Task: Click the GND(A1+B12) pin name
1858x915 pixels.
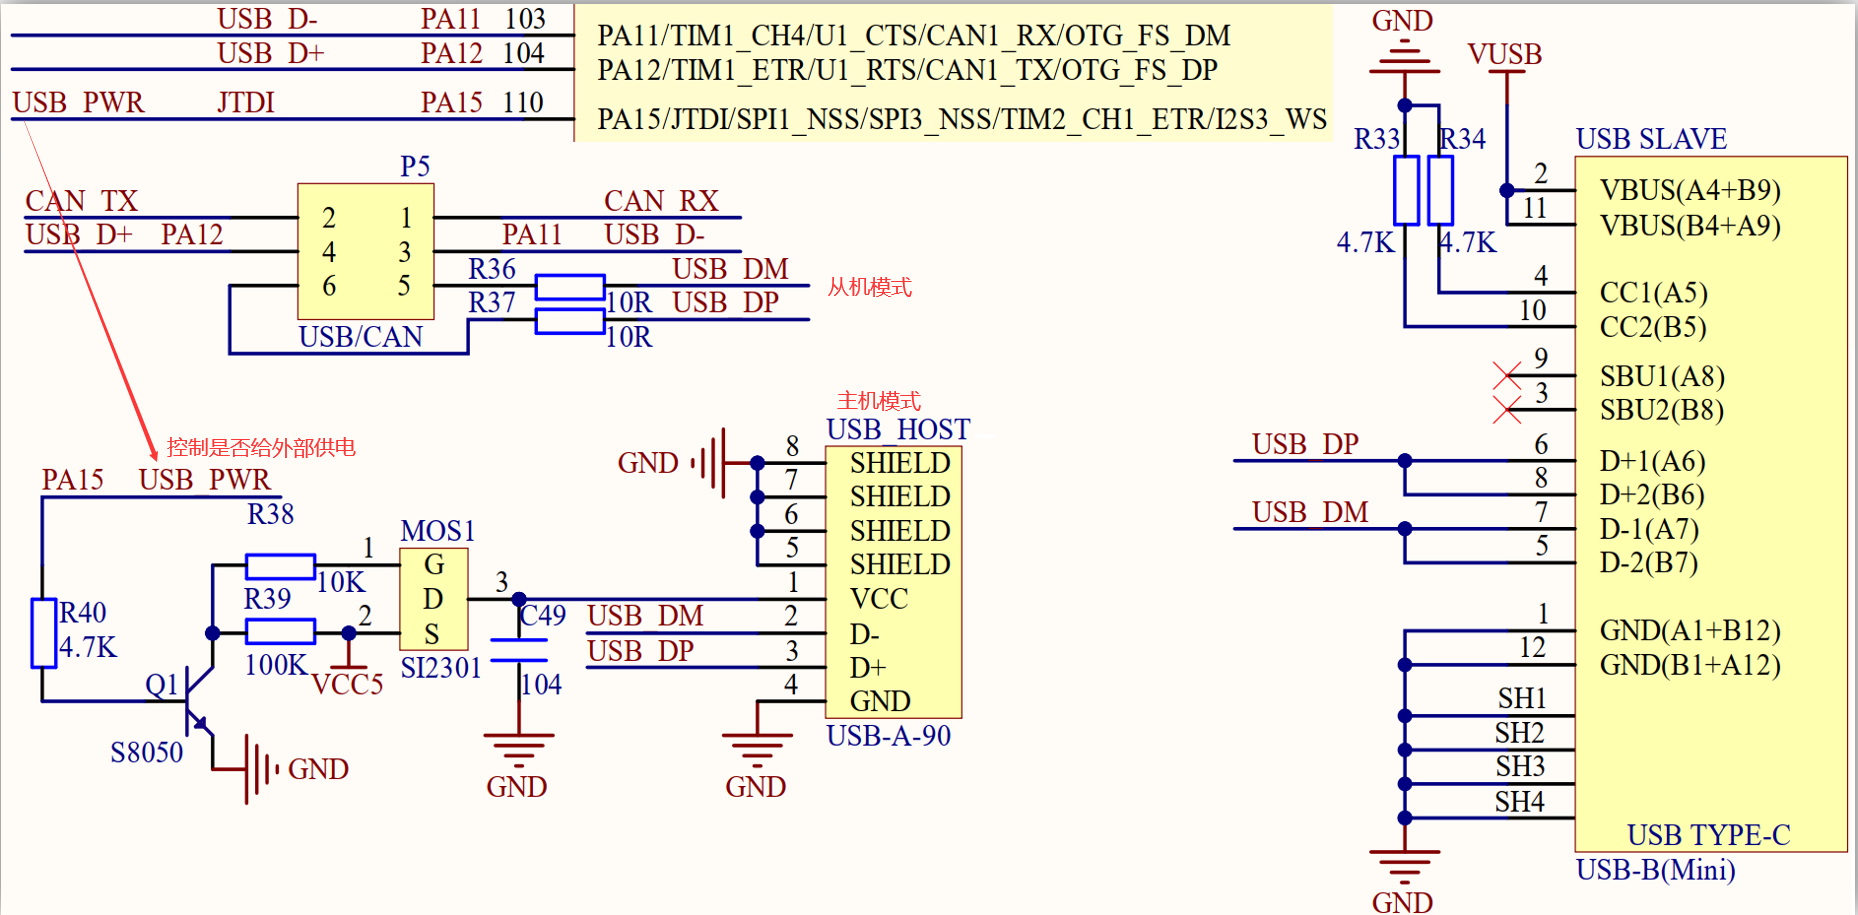Action: click(1690, 631)
